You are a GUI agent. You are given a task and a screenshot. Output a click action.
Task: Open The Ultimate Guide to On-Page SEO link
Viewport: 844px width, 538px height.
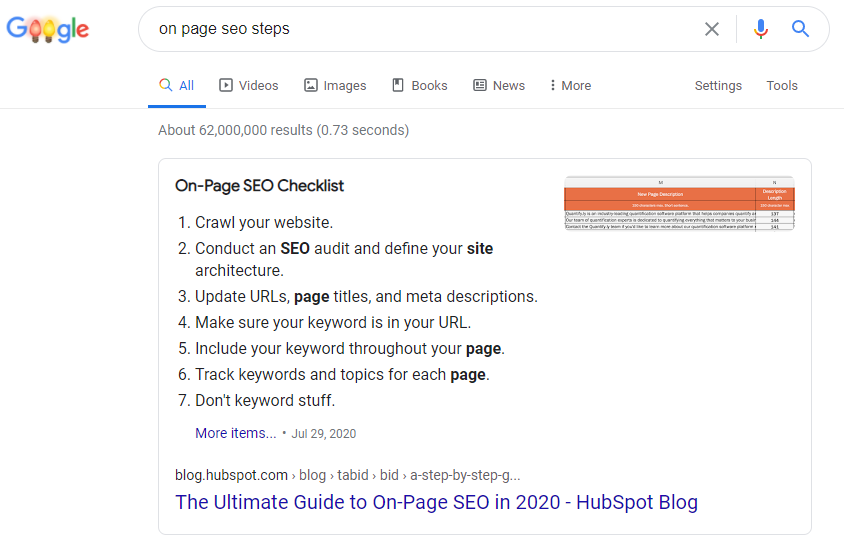pos(436,502)
